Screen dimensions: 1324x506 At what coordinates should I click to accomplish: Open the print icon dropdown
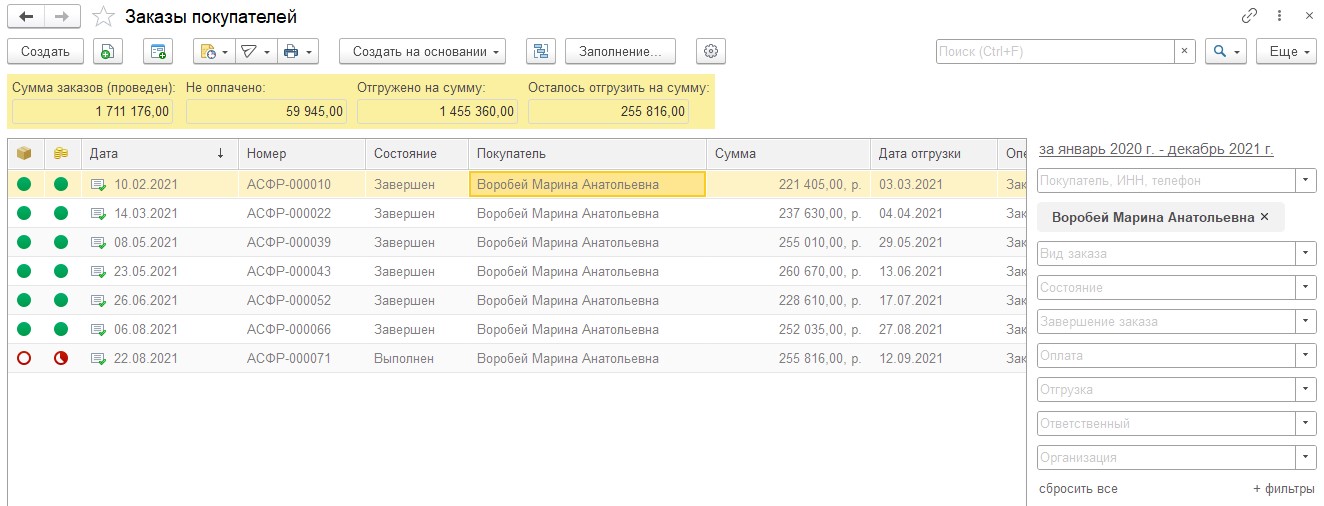click(296, 51)
